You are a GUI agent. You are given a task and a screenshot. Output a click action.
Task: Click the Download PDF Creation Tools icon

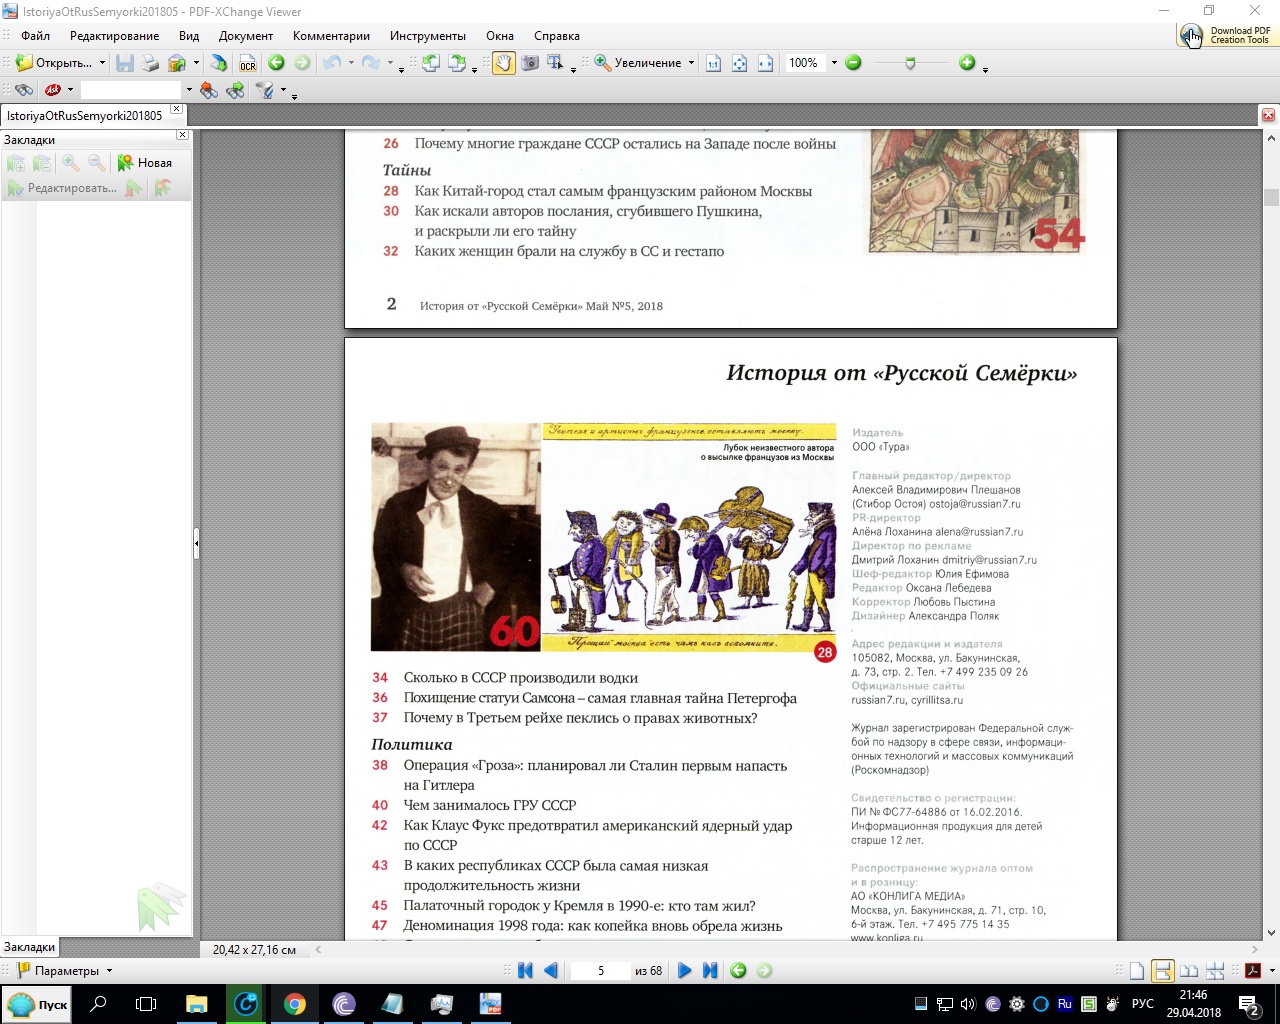pos(1226,35)
